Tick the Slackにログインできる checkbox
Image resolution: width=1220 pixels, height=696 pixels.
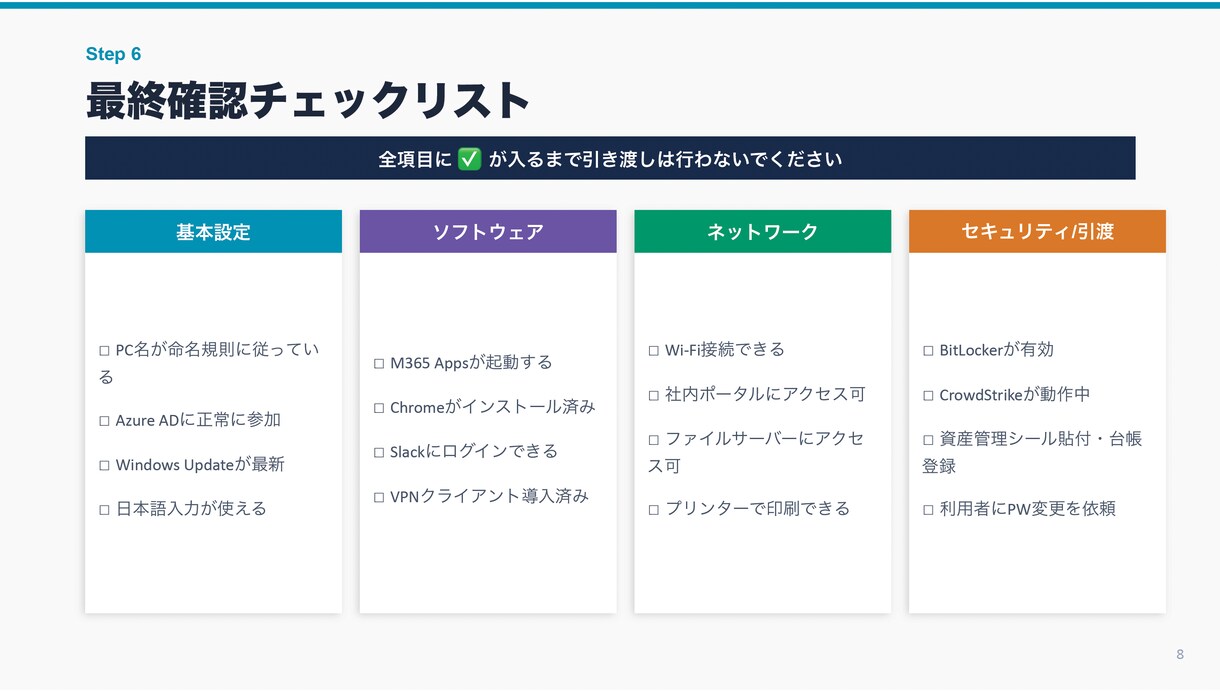tap(379, 452)
